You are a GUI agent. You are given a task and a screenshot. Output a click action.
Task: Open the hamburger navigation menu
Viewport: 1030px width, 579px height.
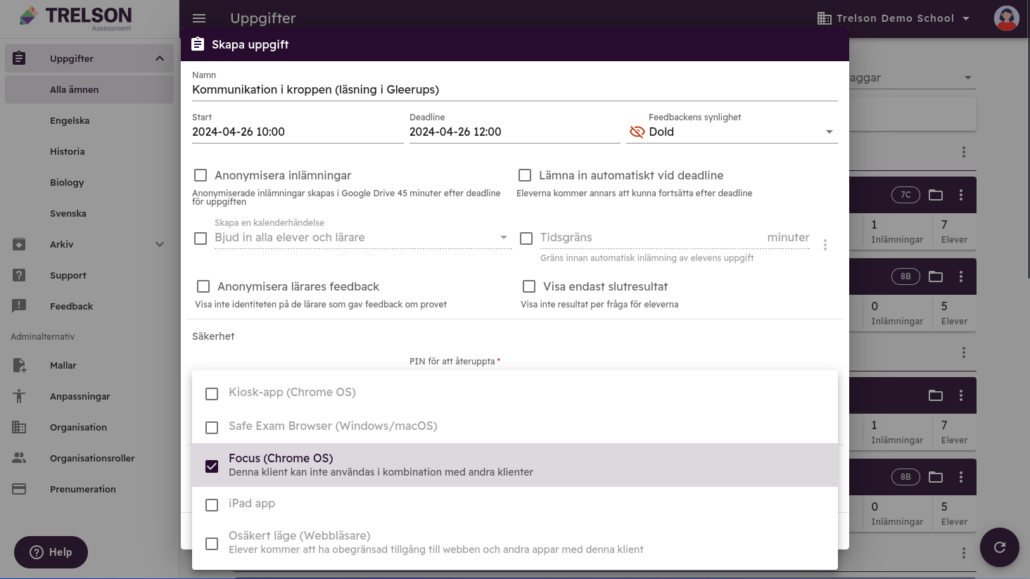click(x=199, y=19)
